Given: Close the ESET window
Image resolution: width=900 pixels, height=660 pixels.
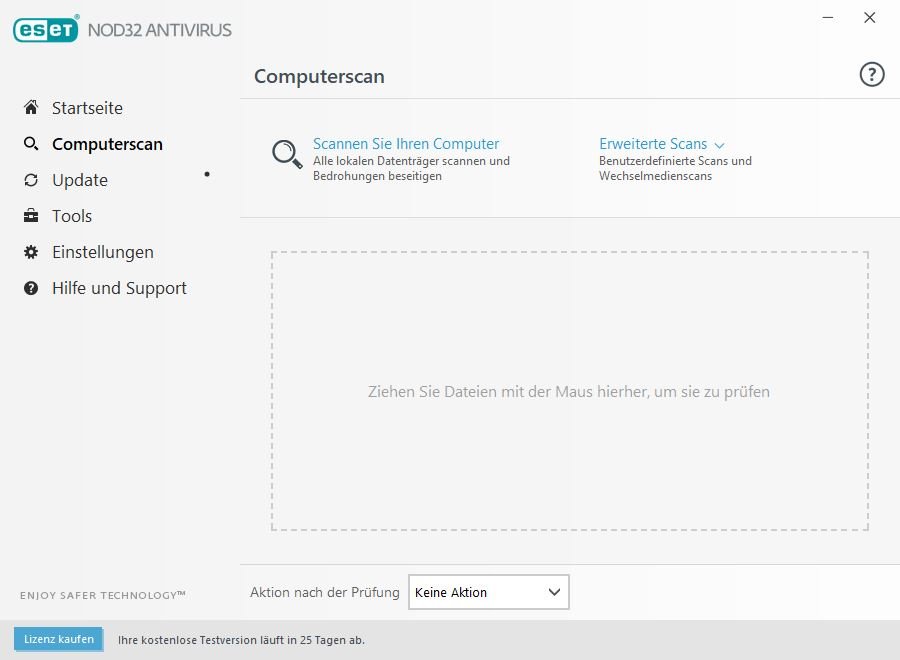Looking at the screenshot, I should [870, 18].
